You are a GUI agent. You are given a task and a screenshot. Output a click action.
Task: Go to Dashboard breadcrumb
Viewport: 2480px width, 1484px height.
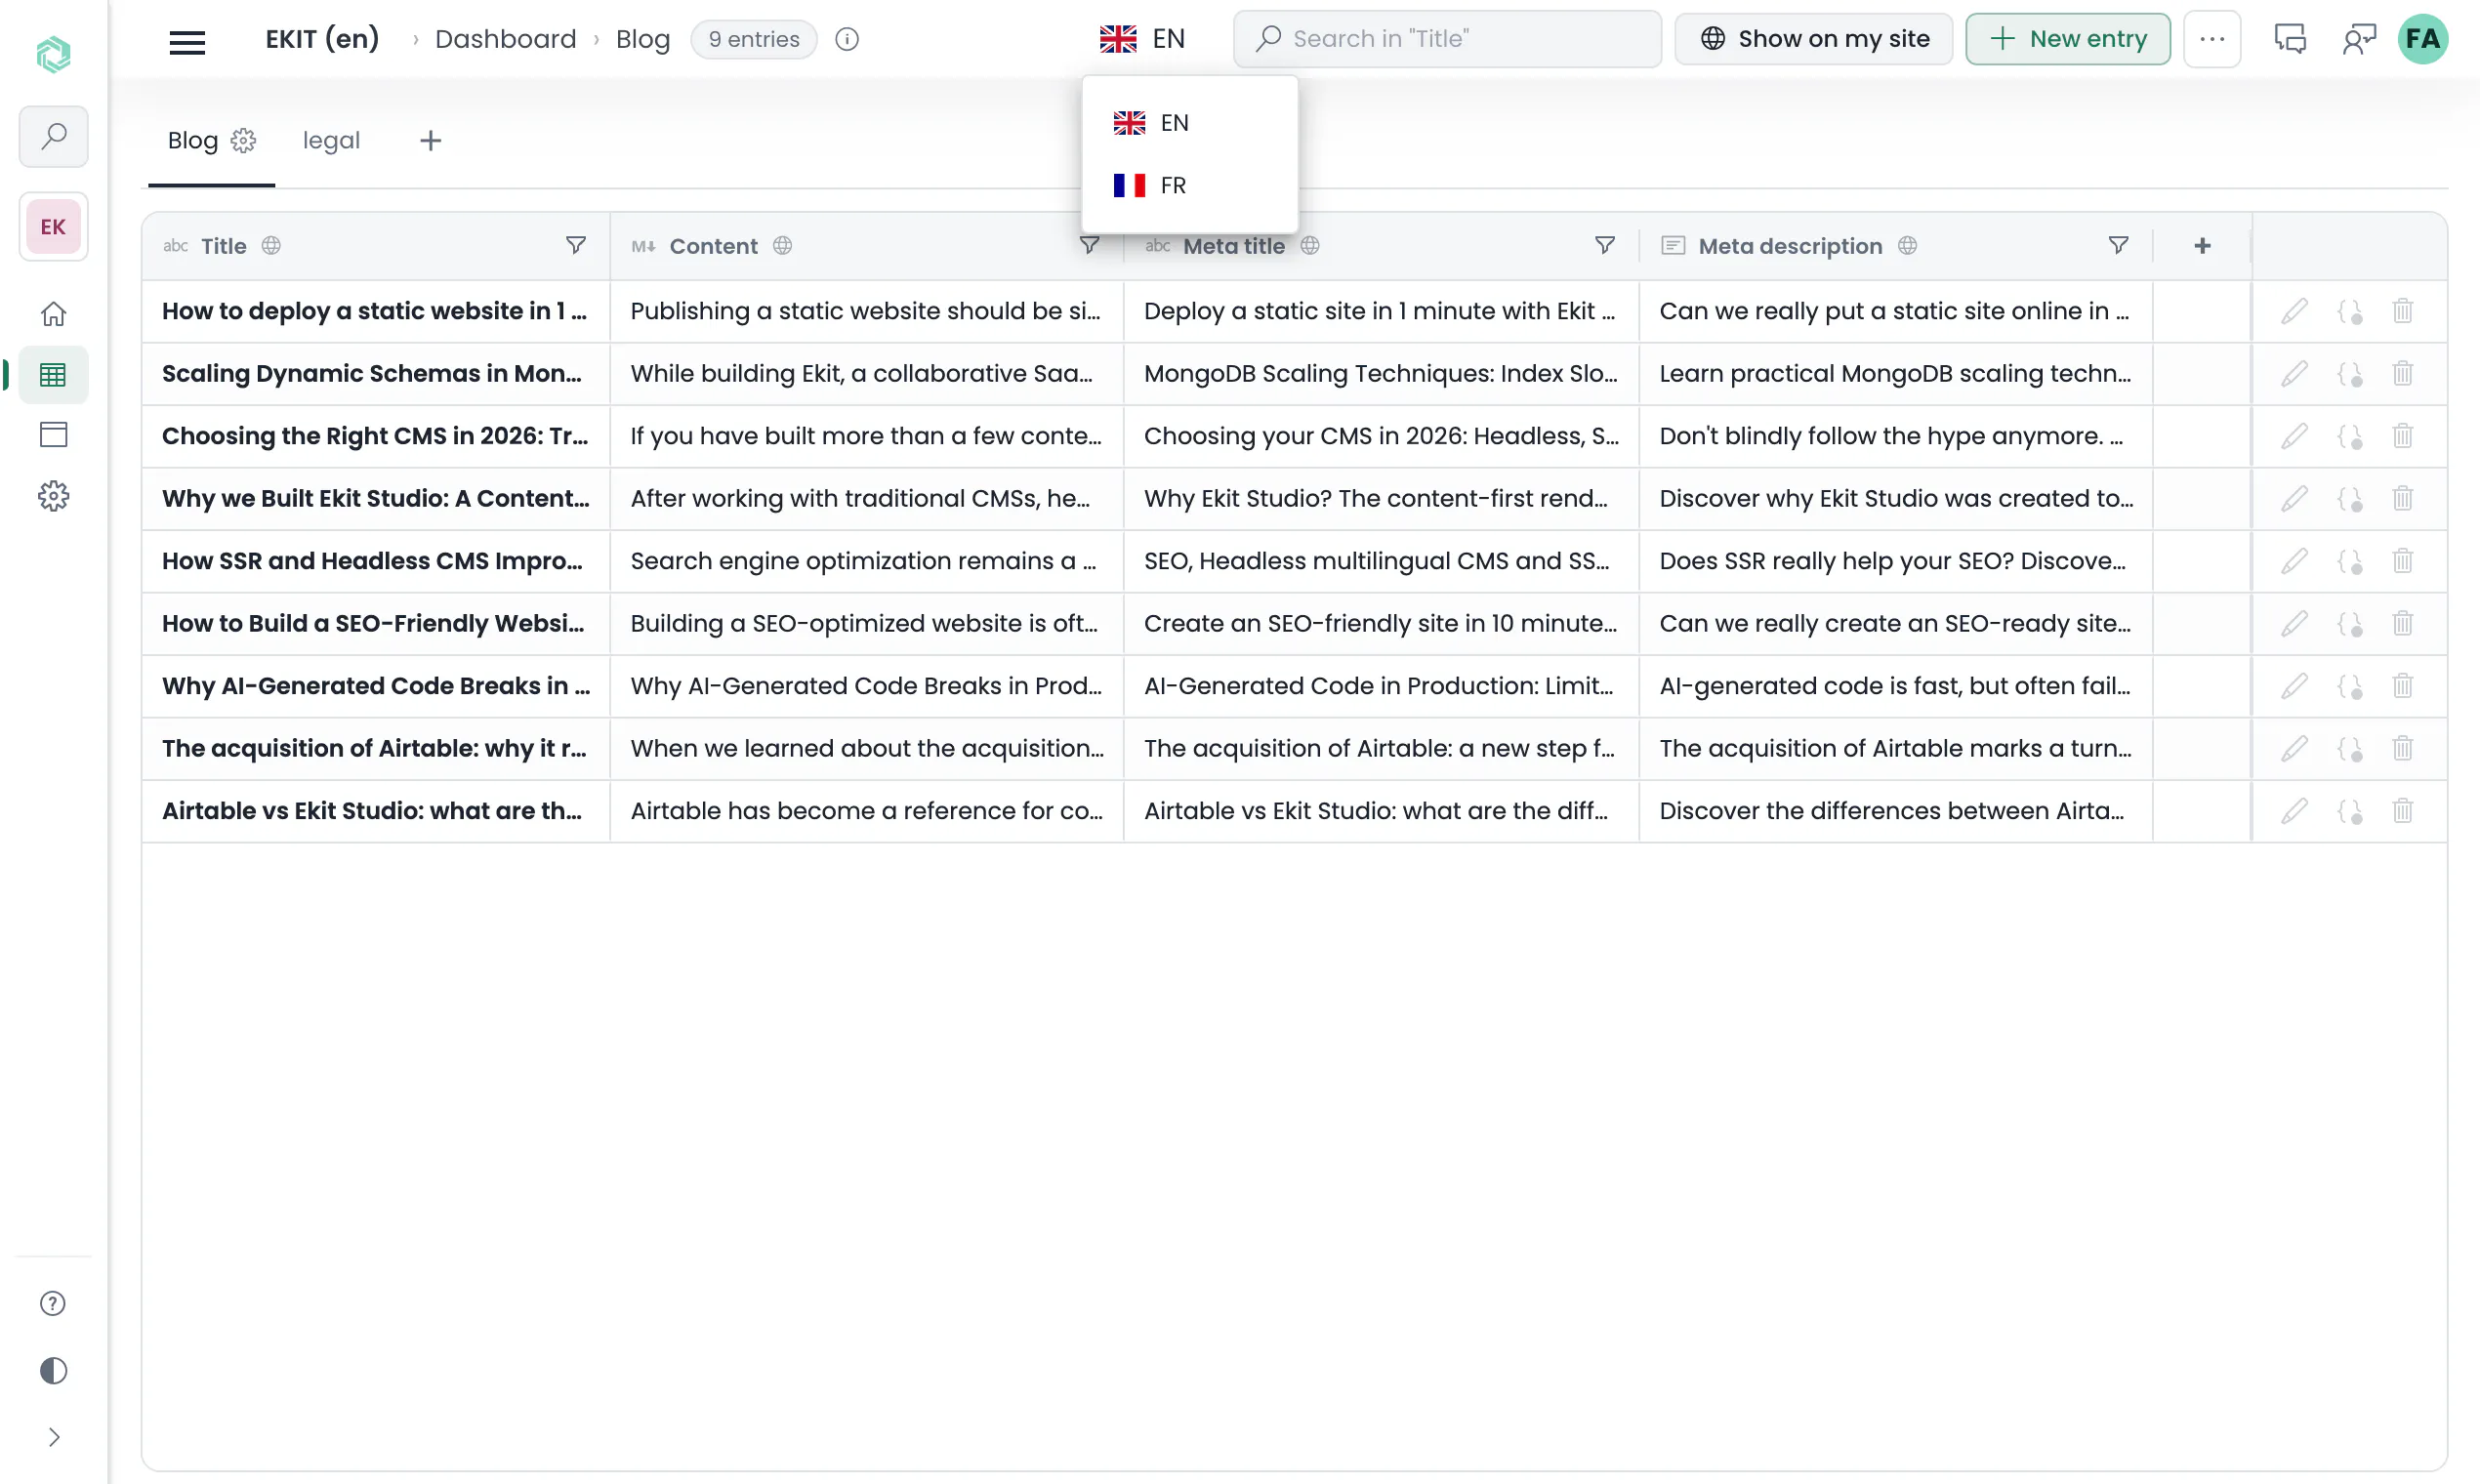tap(505, 39)
